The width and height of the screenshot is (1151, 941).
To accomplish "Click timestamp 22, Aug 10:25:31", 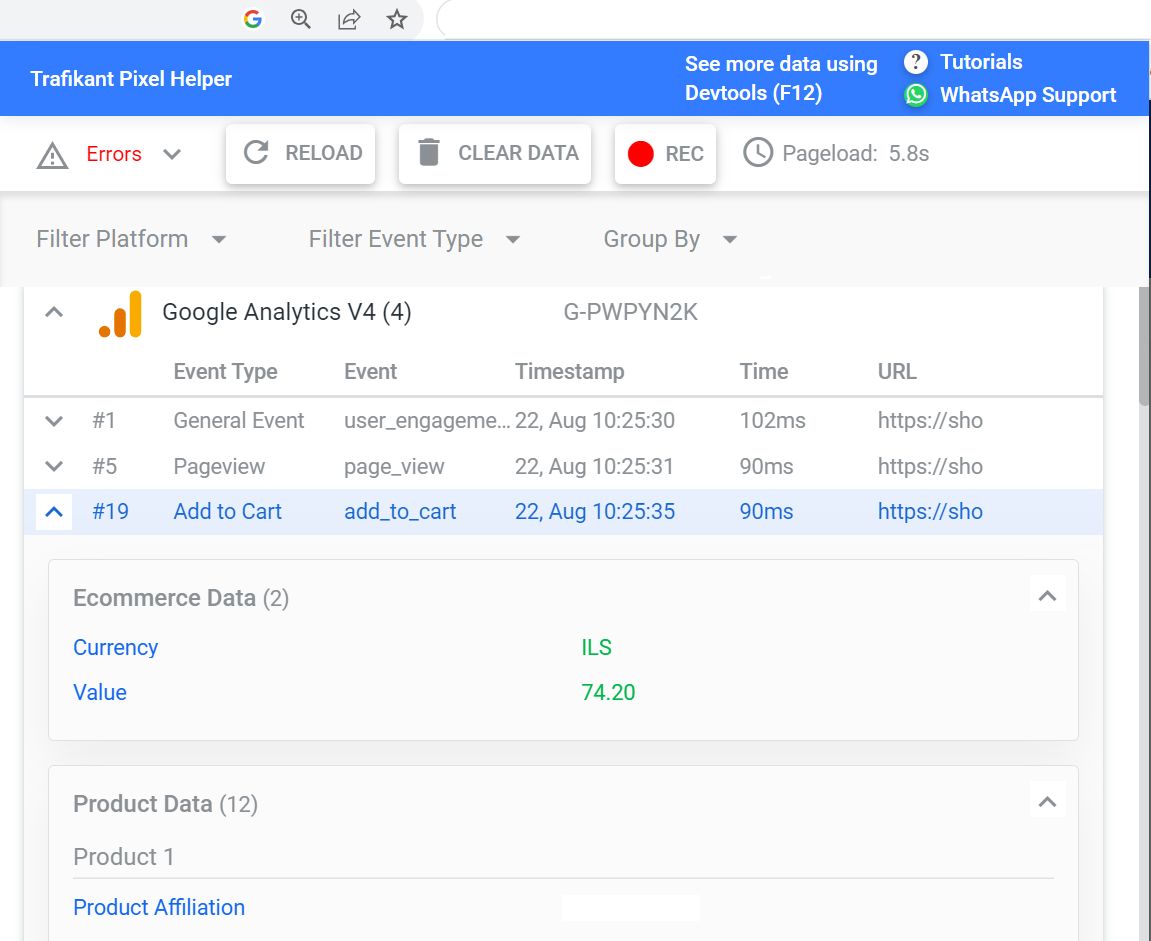I will coord(594,467).
